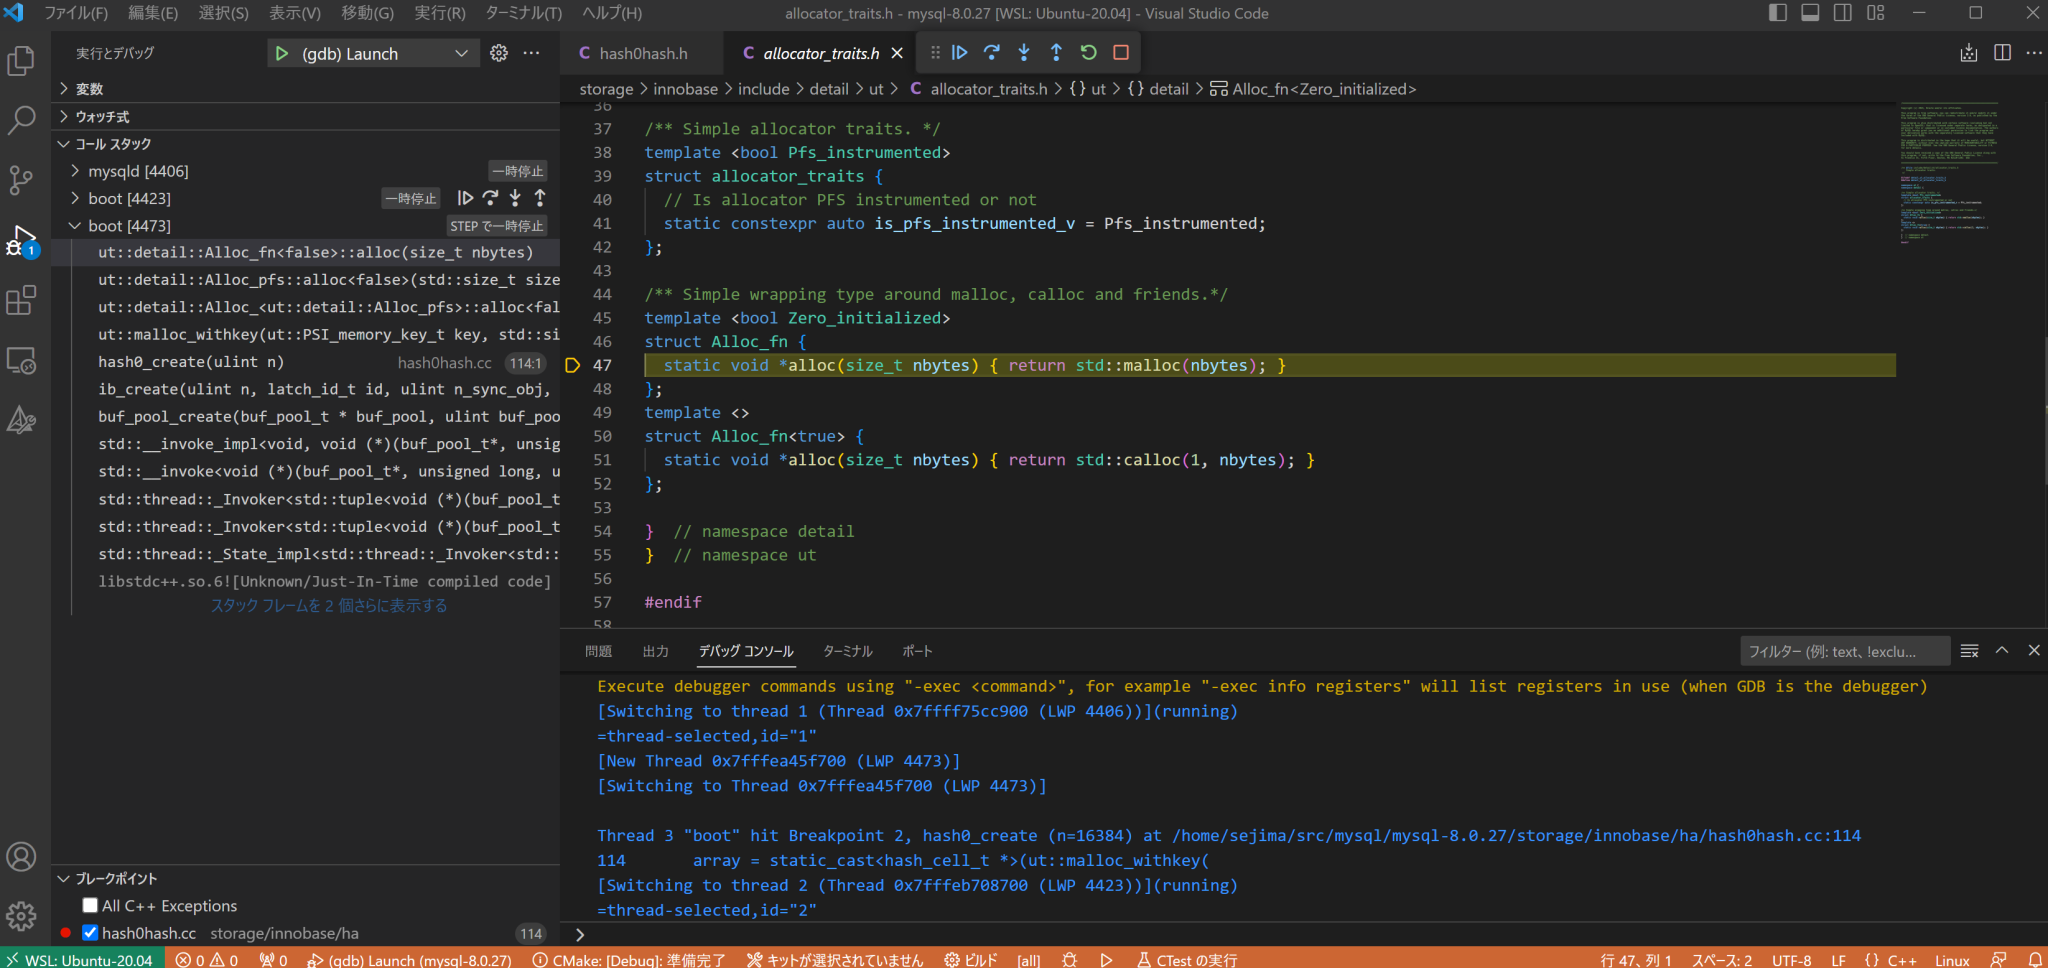
Task: Stop debugging with the red stop icon
Action: (1120, 52)
